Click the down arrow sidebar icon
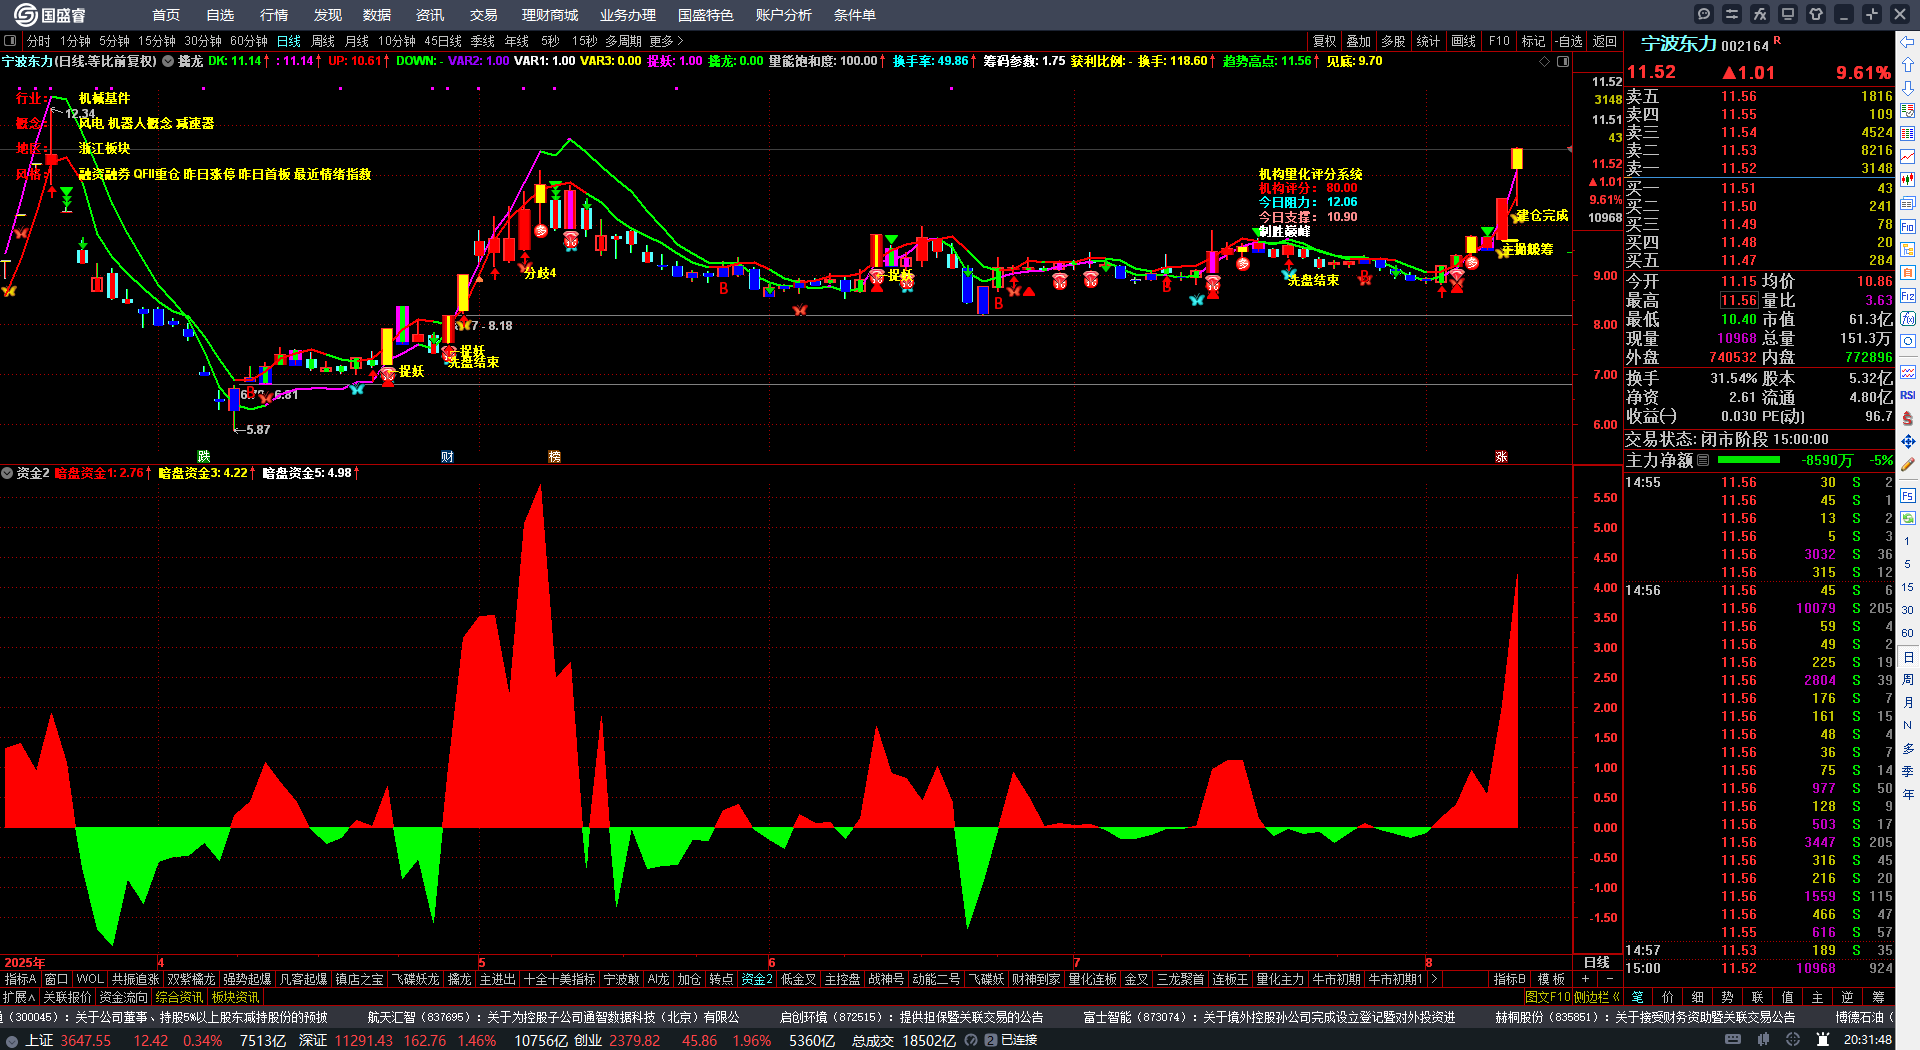The height and width of the screenshot is (1050, 1920). pos(1908,87)
